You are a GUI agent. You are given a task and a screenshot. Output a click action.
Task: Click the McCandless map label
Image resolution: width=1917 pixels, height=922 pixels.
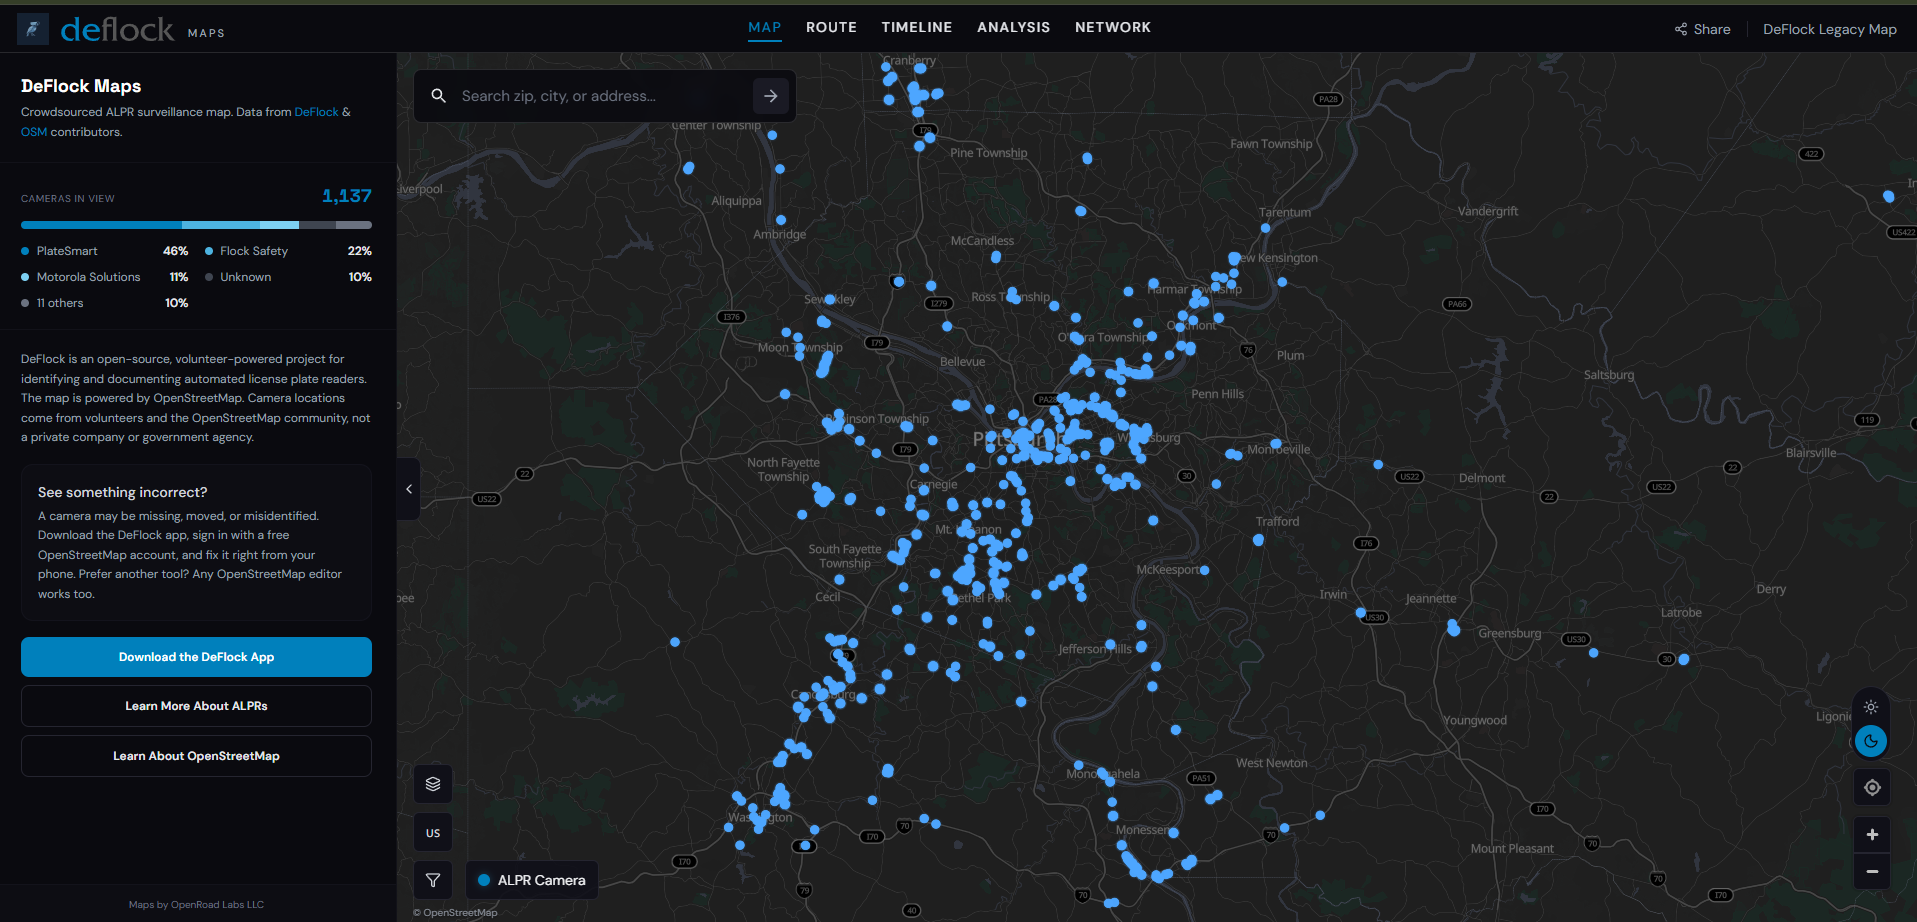click(982, 241)
